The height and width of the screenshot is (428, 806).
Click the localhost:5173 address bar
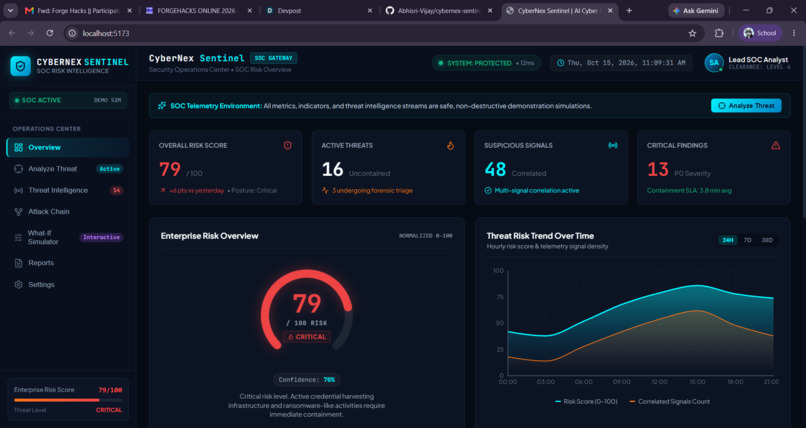point(383,33)
